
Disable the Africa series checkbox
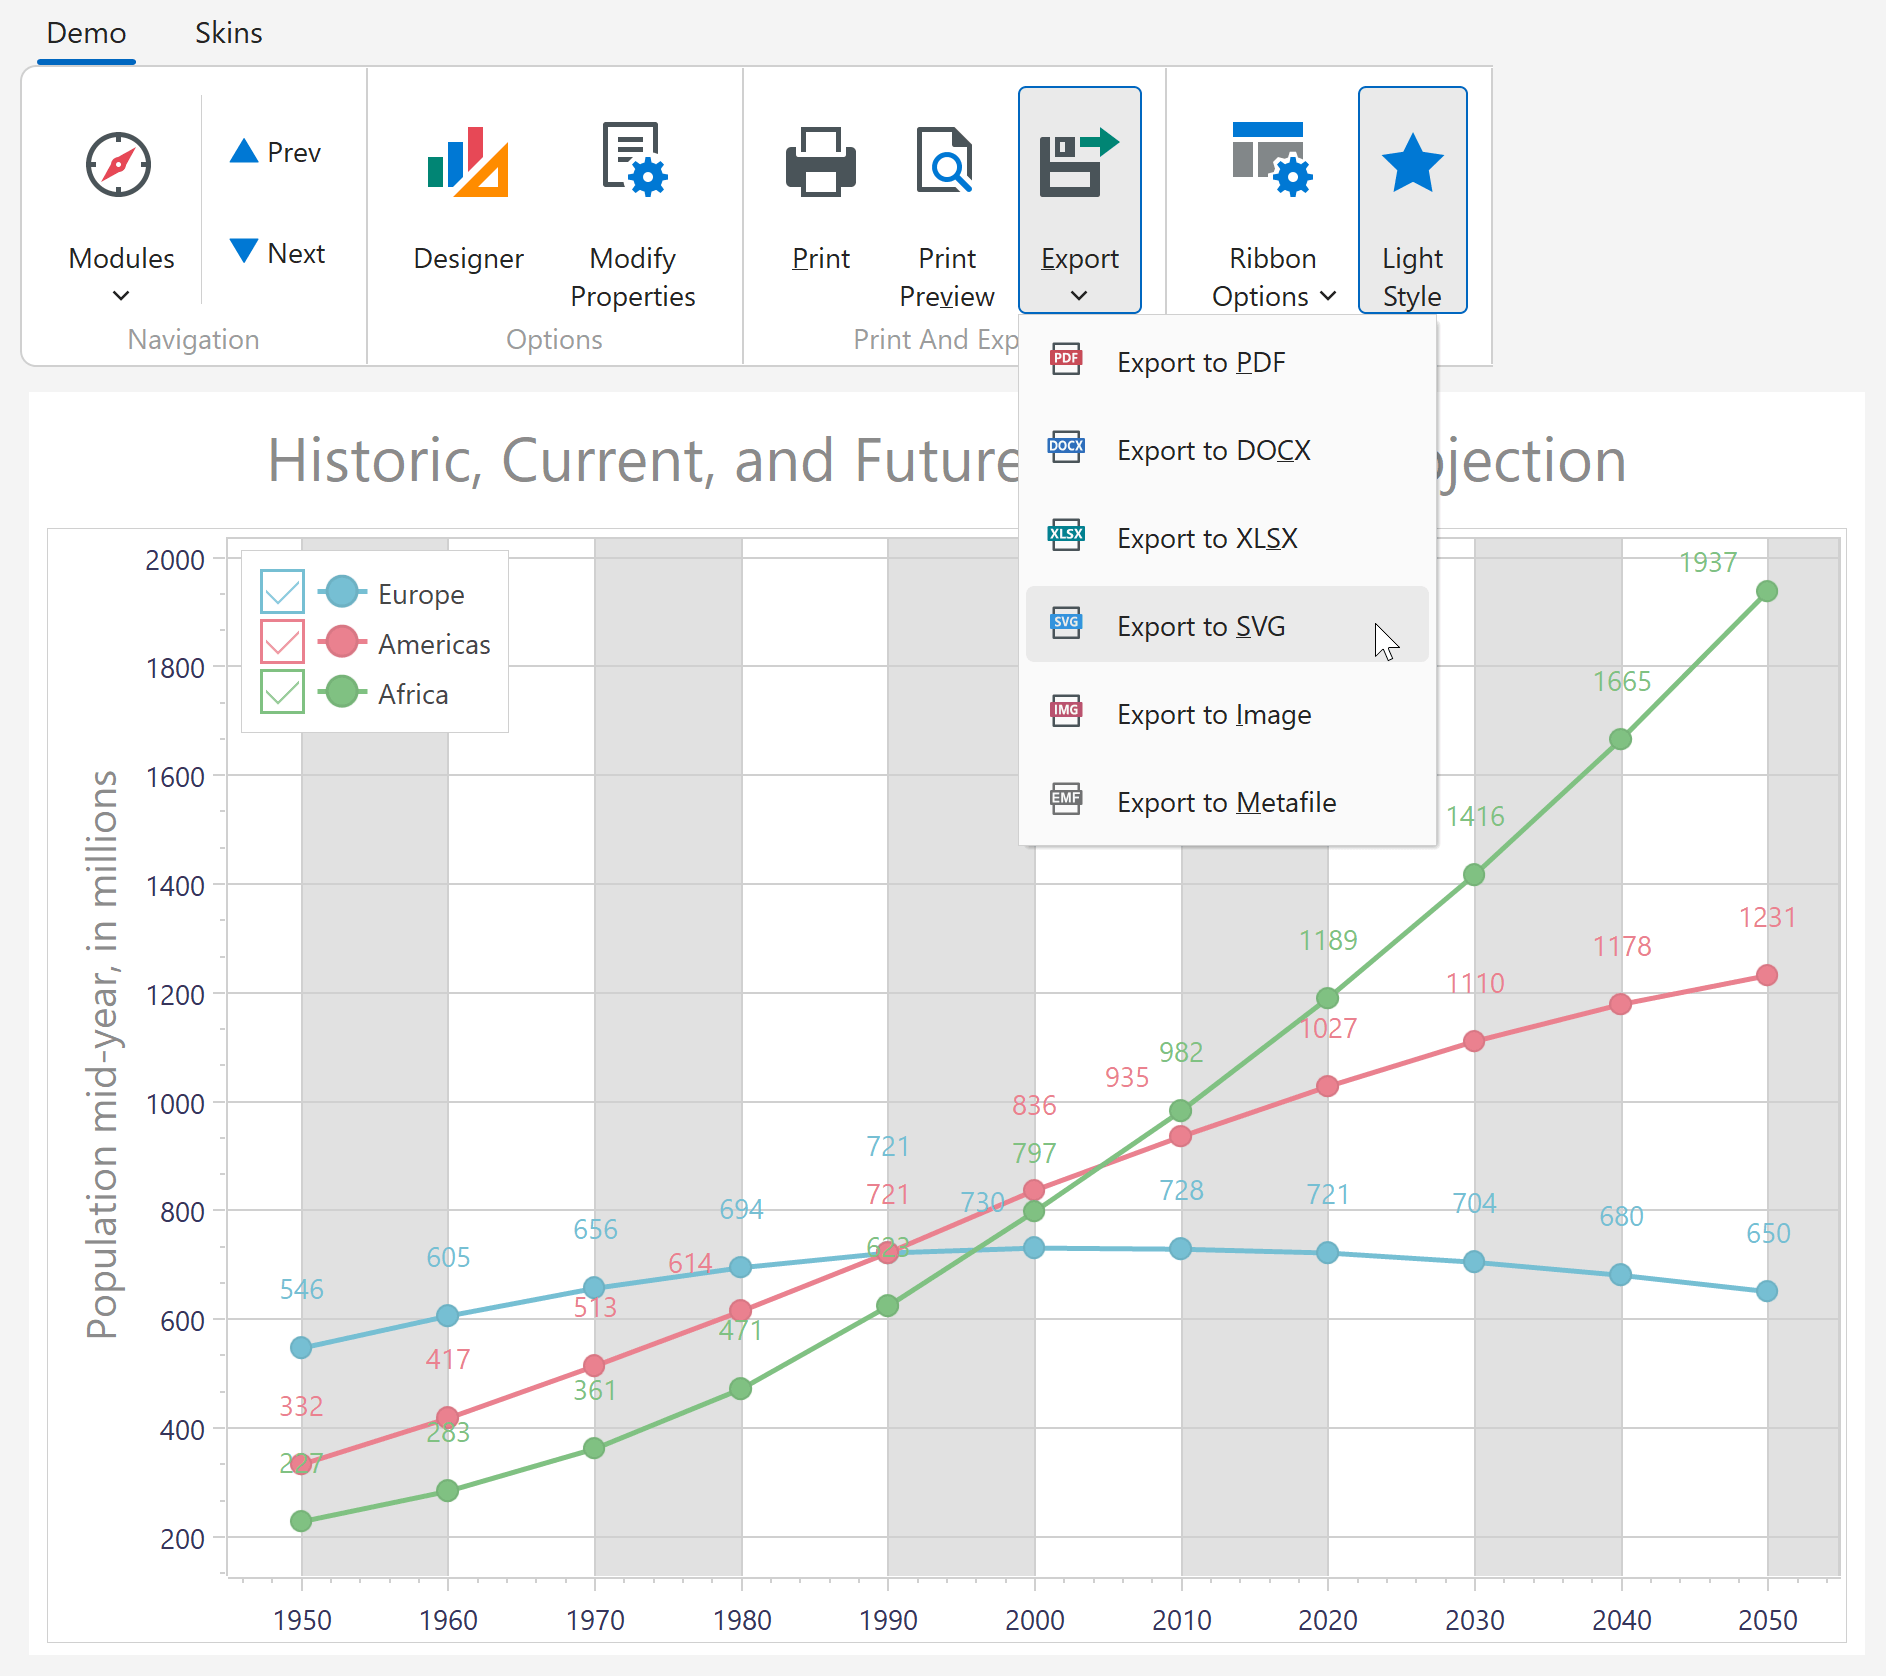[281, 692]
